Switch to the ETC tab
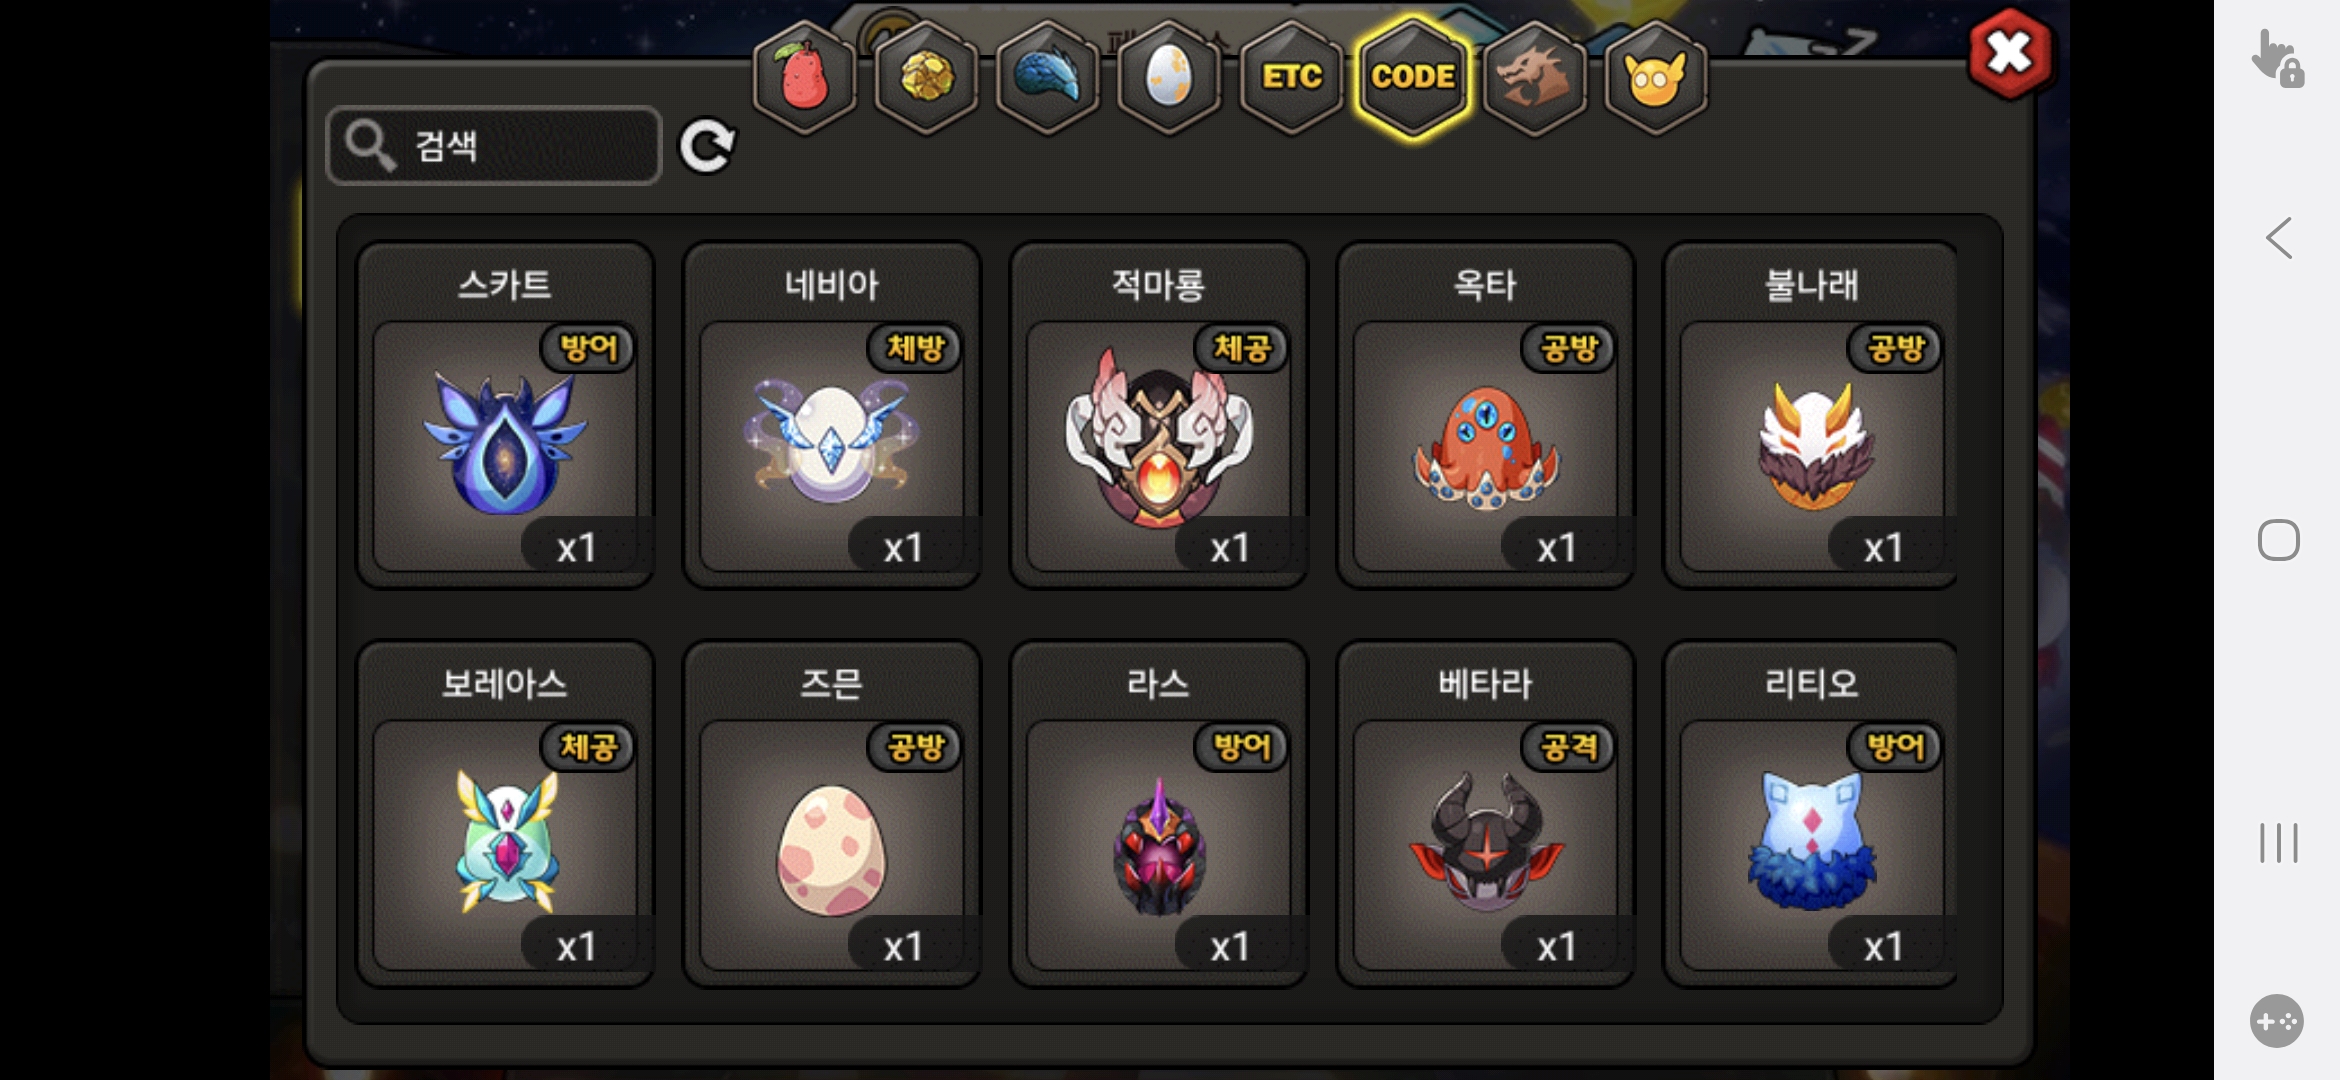This screenshot has height=1080, width=2340. [x=1291, y=77]
